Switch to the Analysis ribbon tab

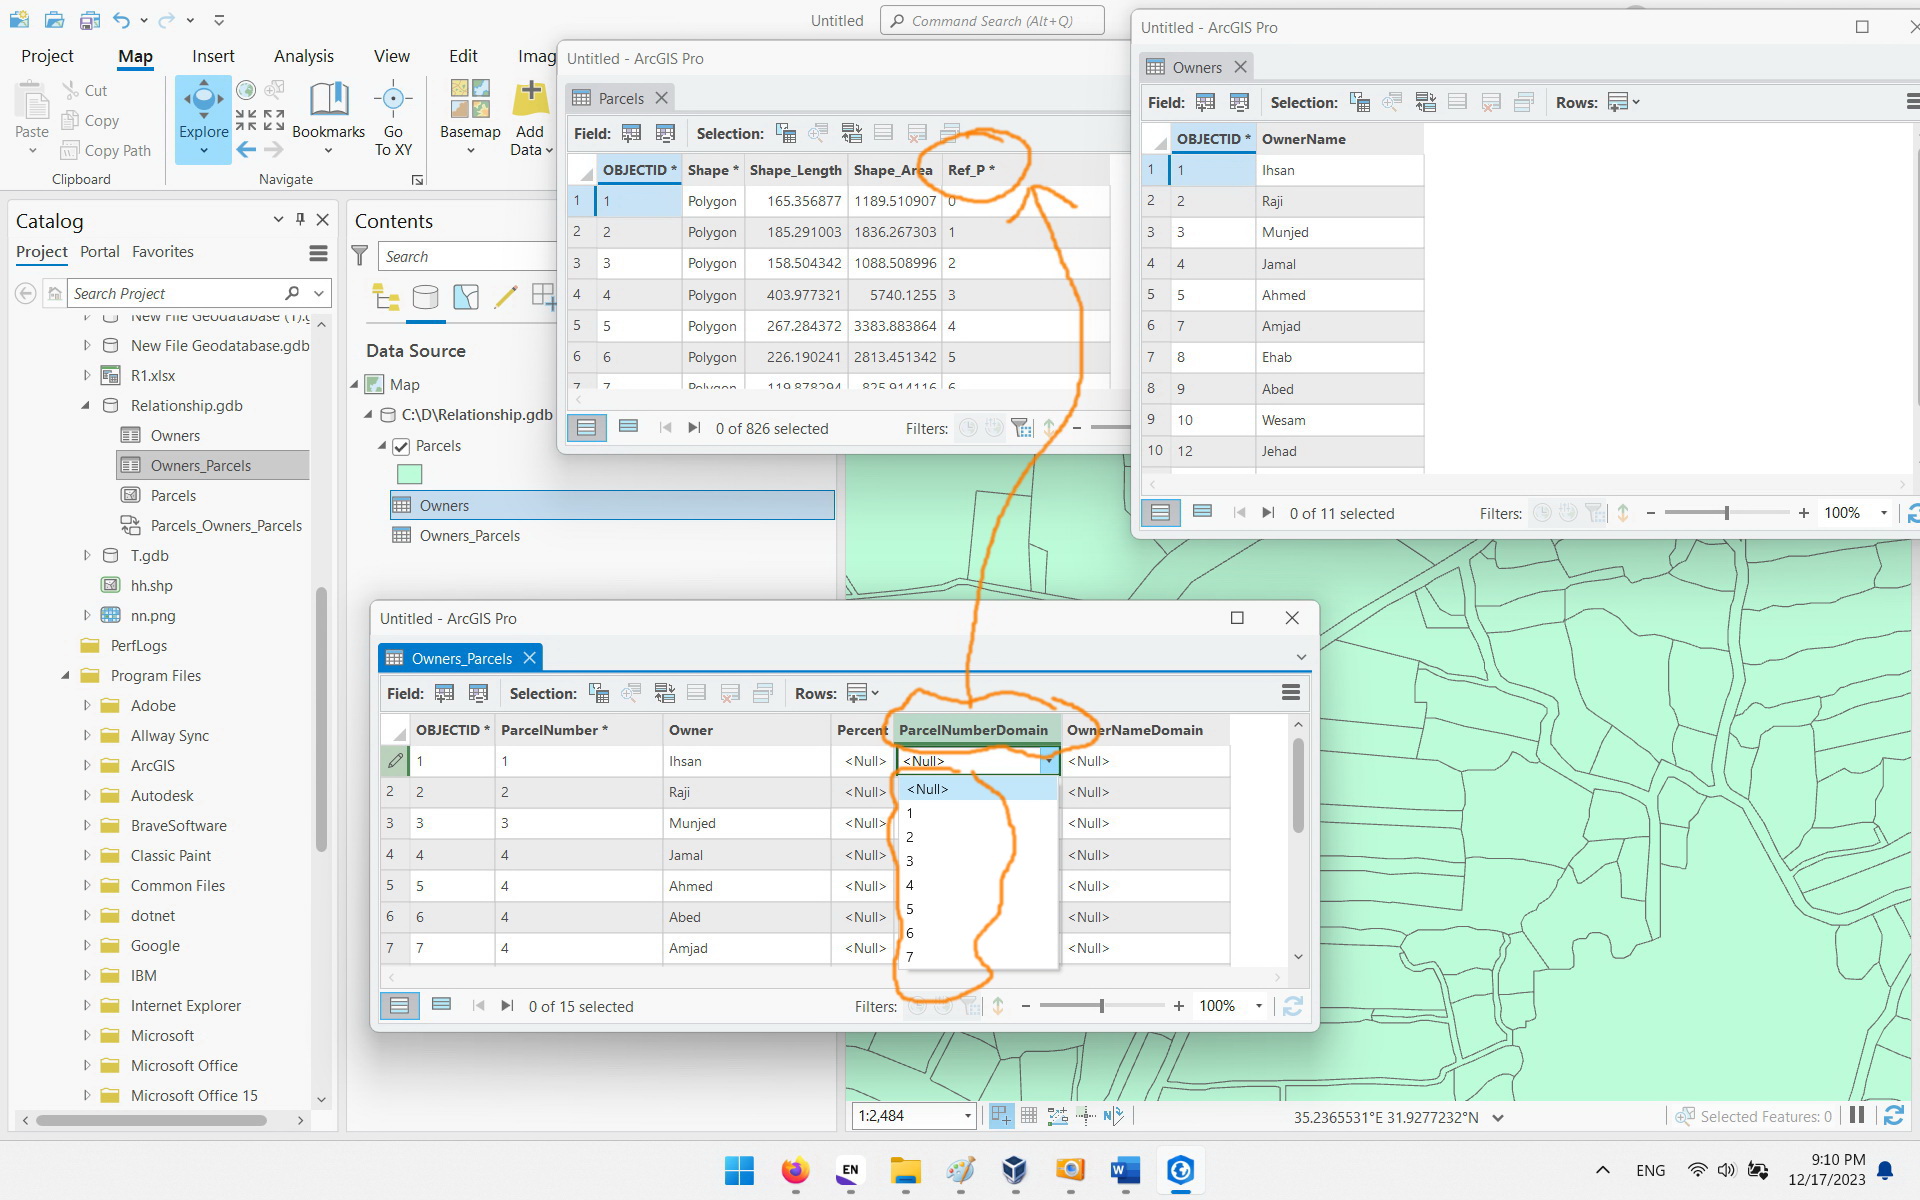[303, 56]
